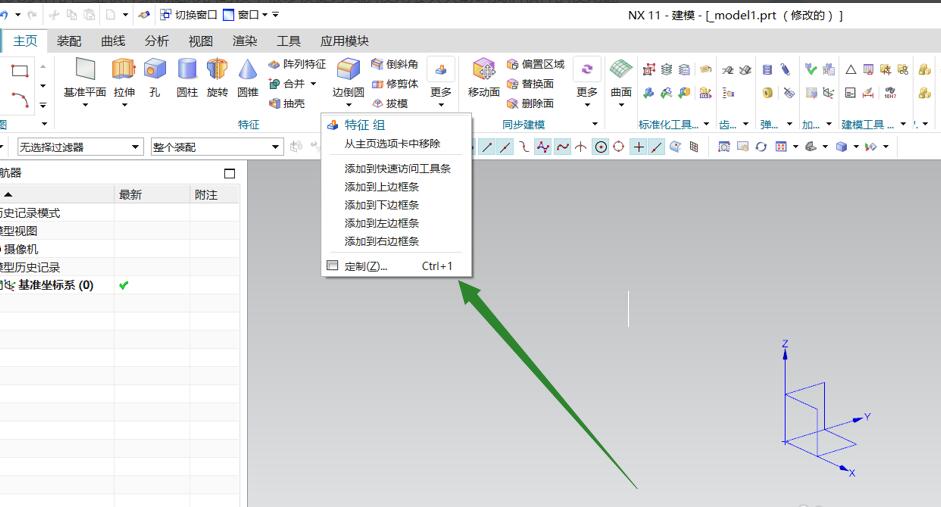
Task: Click the undo arrow in quick access toolbar
Action: tap(4, 14)
